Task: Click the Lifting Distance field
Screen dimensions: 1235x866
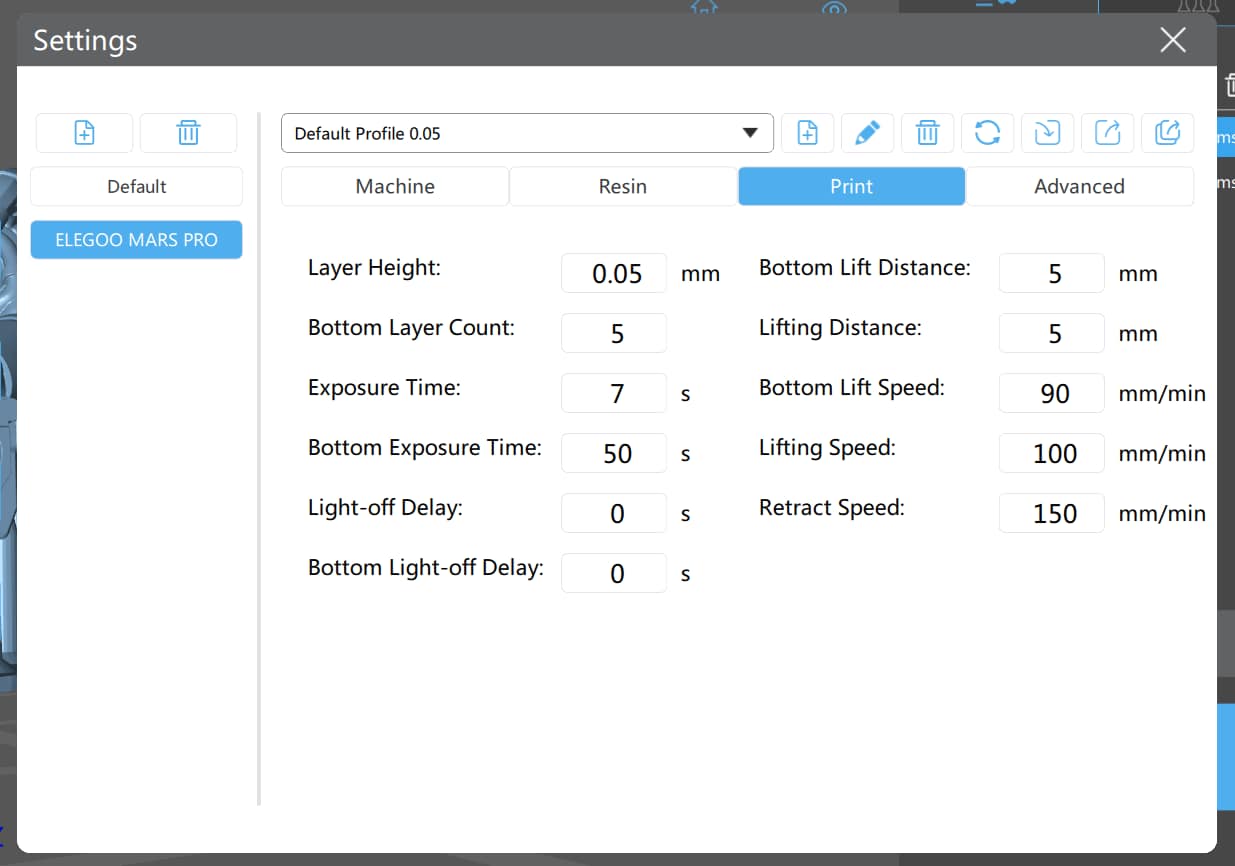Action: [x=1052, y=333]
